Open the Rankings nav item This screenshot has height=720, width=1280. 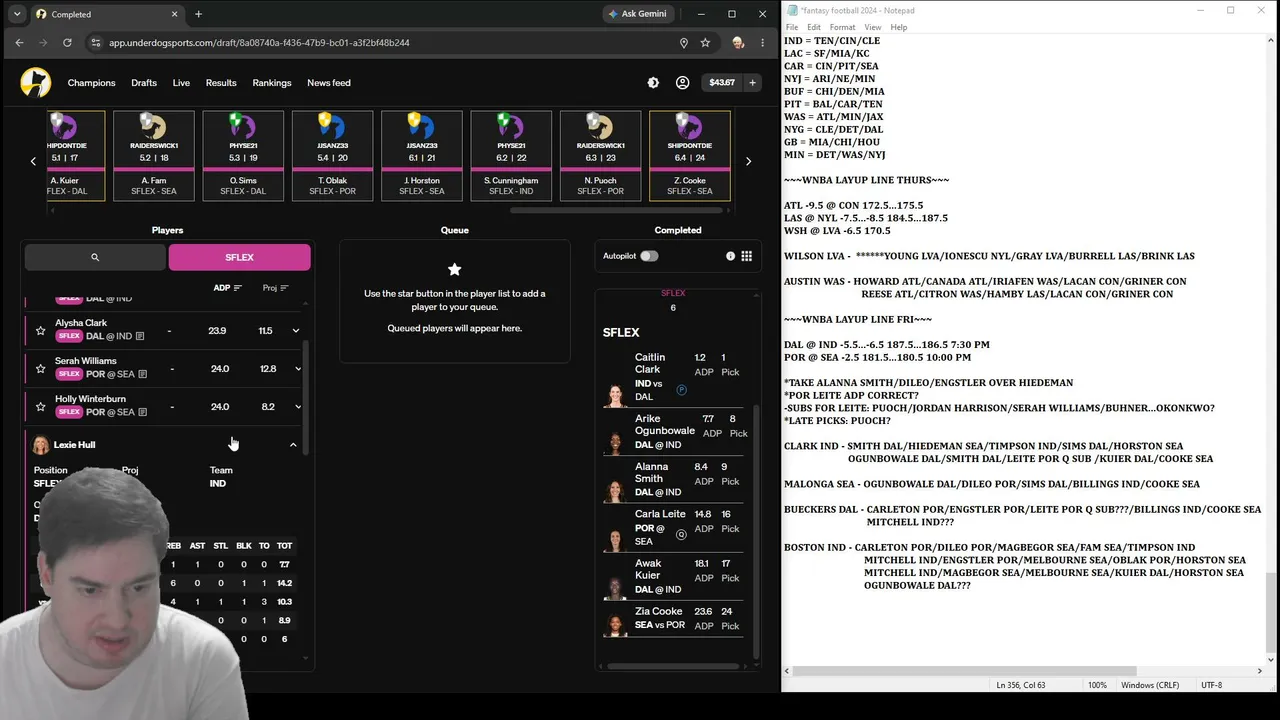(x=272, y=83)
